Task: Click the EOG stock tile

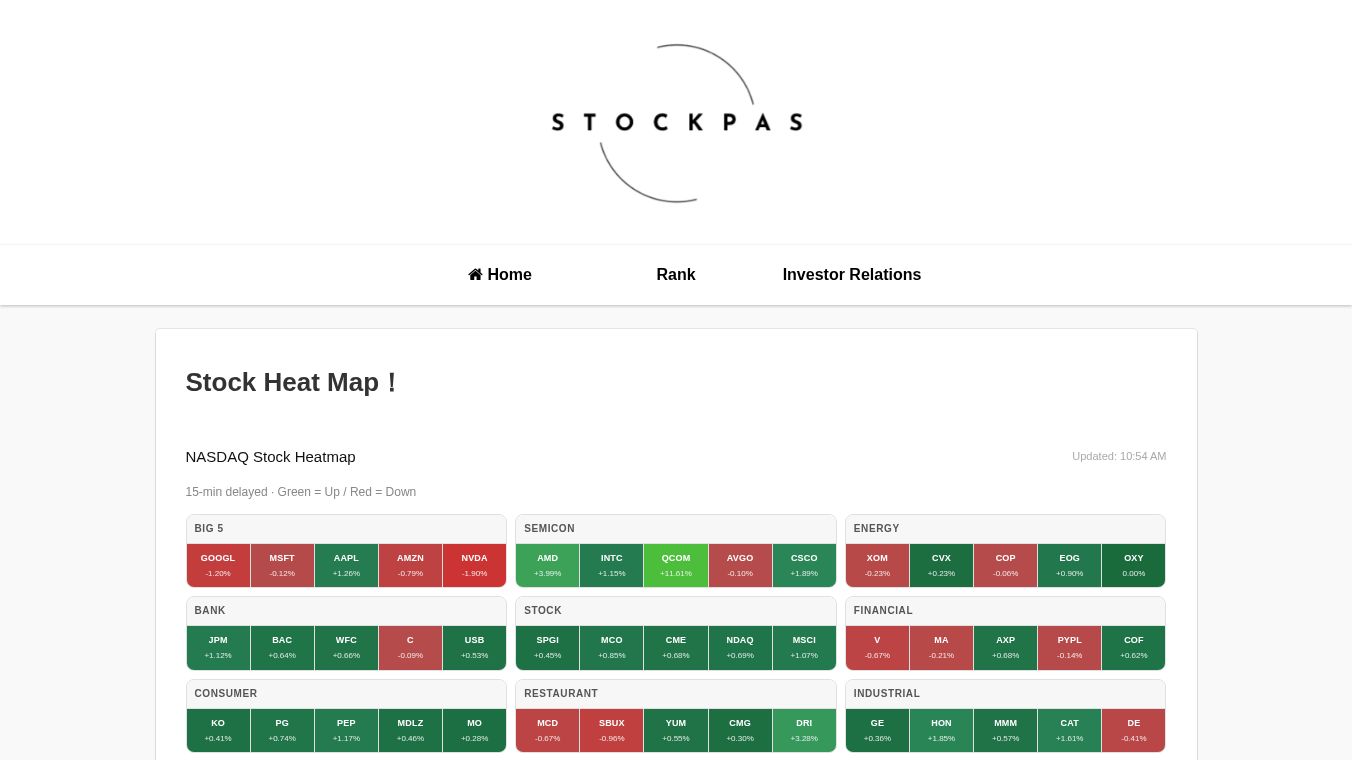Action: coord(1069,565)
